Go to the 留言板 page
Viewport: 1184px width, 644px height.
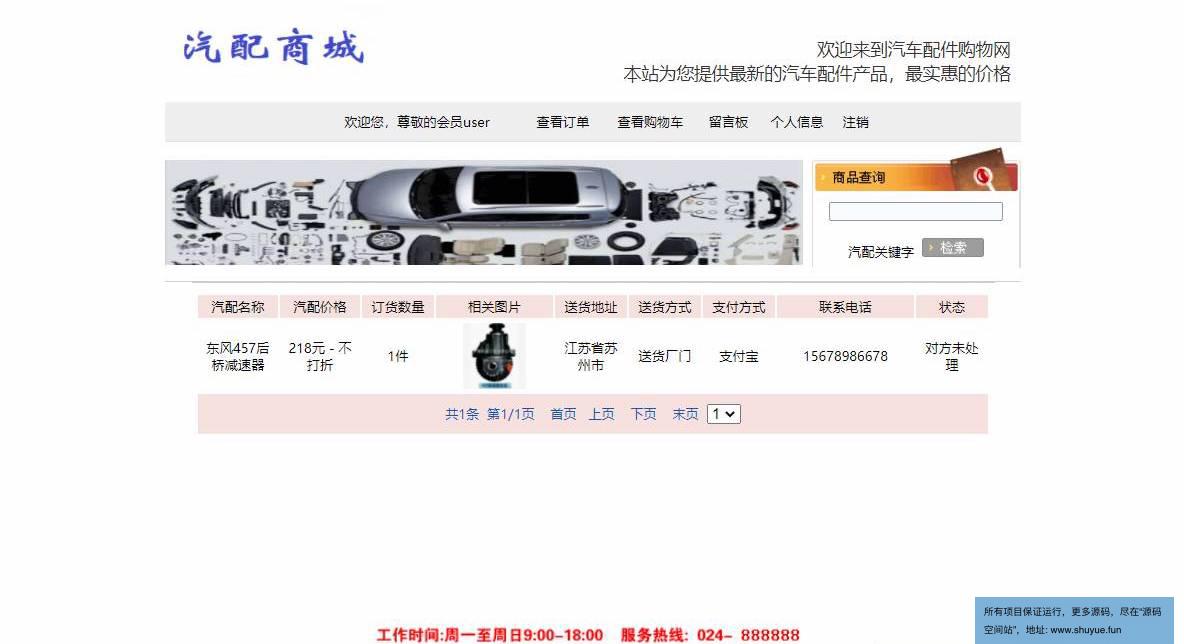(728, 122)
